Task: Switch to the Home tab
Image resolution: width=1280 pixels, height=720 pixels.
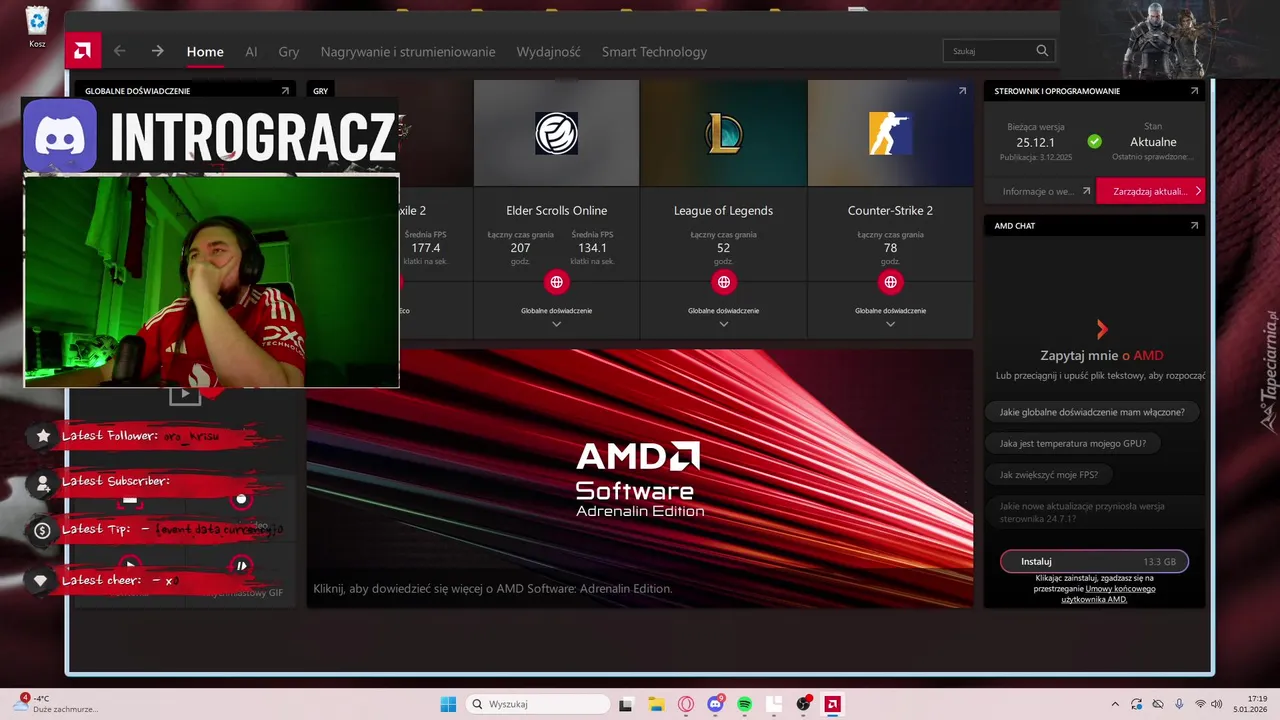Action: tap(205, 52)
